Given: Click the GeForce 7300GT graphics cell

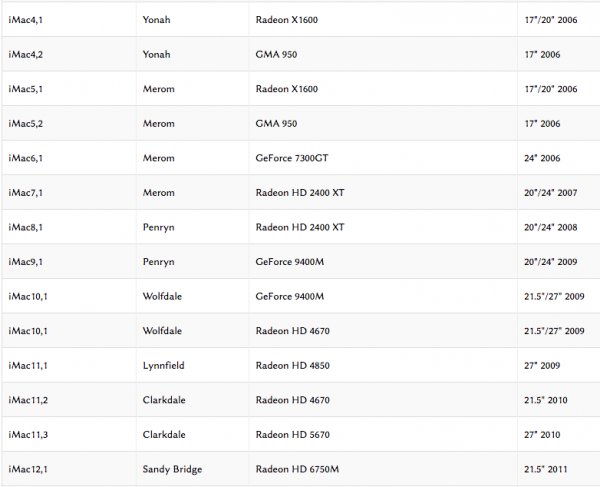Looking at the screenshot, I should click(291, 158).
